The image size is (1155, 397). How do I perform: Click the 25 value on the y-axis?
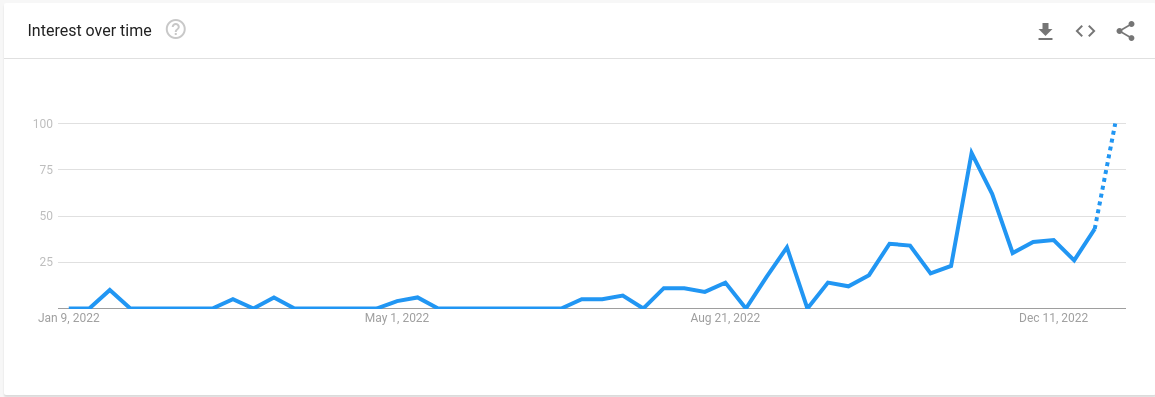pos(45,262)
